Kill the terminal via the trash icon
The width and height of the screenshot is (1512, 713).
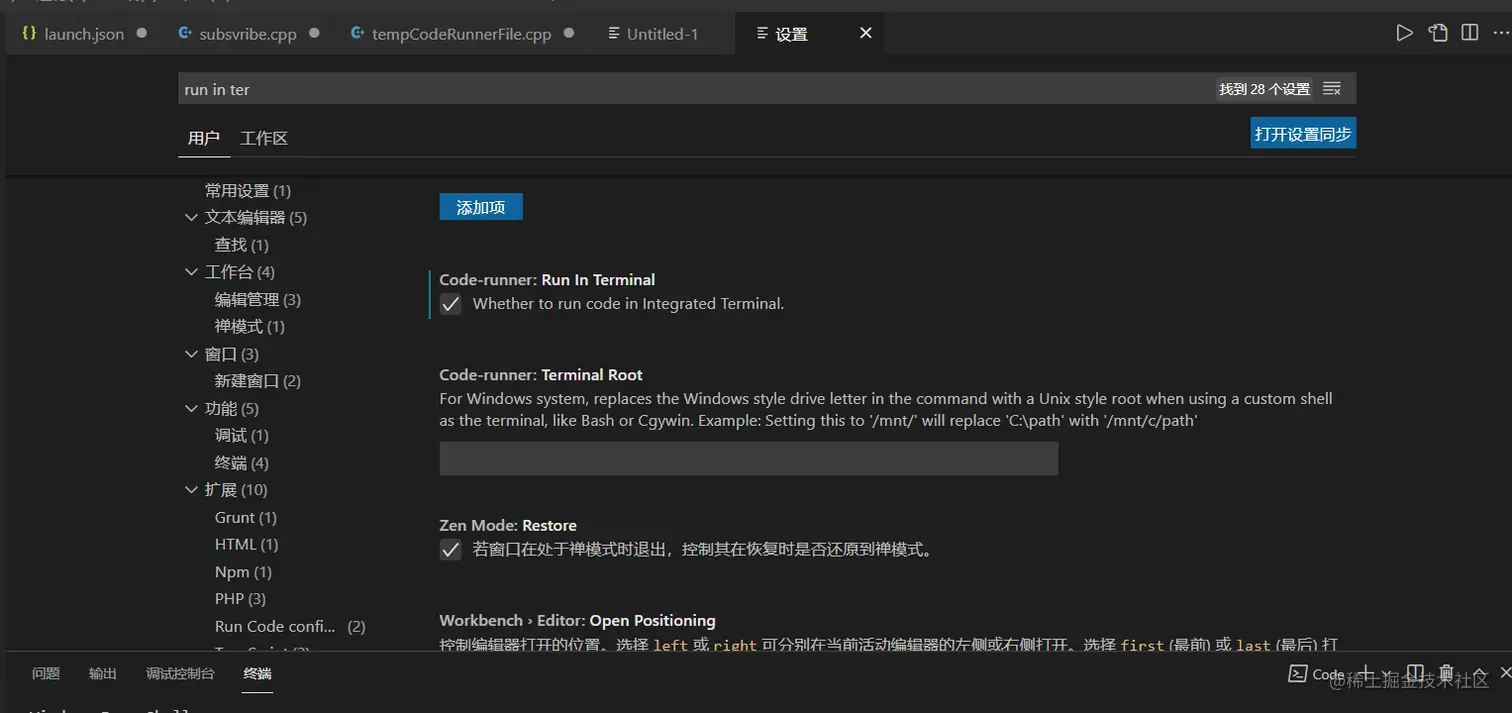[1446, 673]
